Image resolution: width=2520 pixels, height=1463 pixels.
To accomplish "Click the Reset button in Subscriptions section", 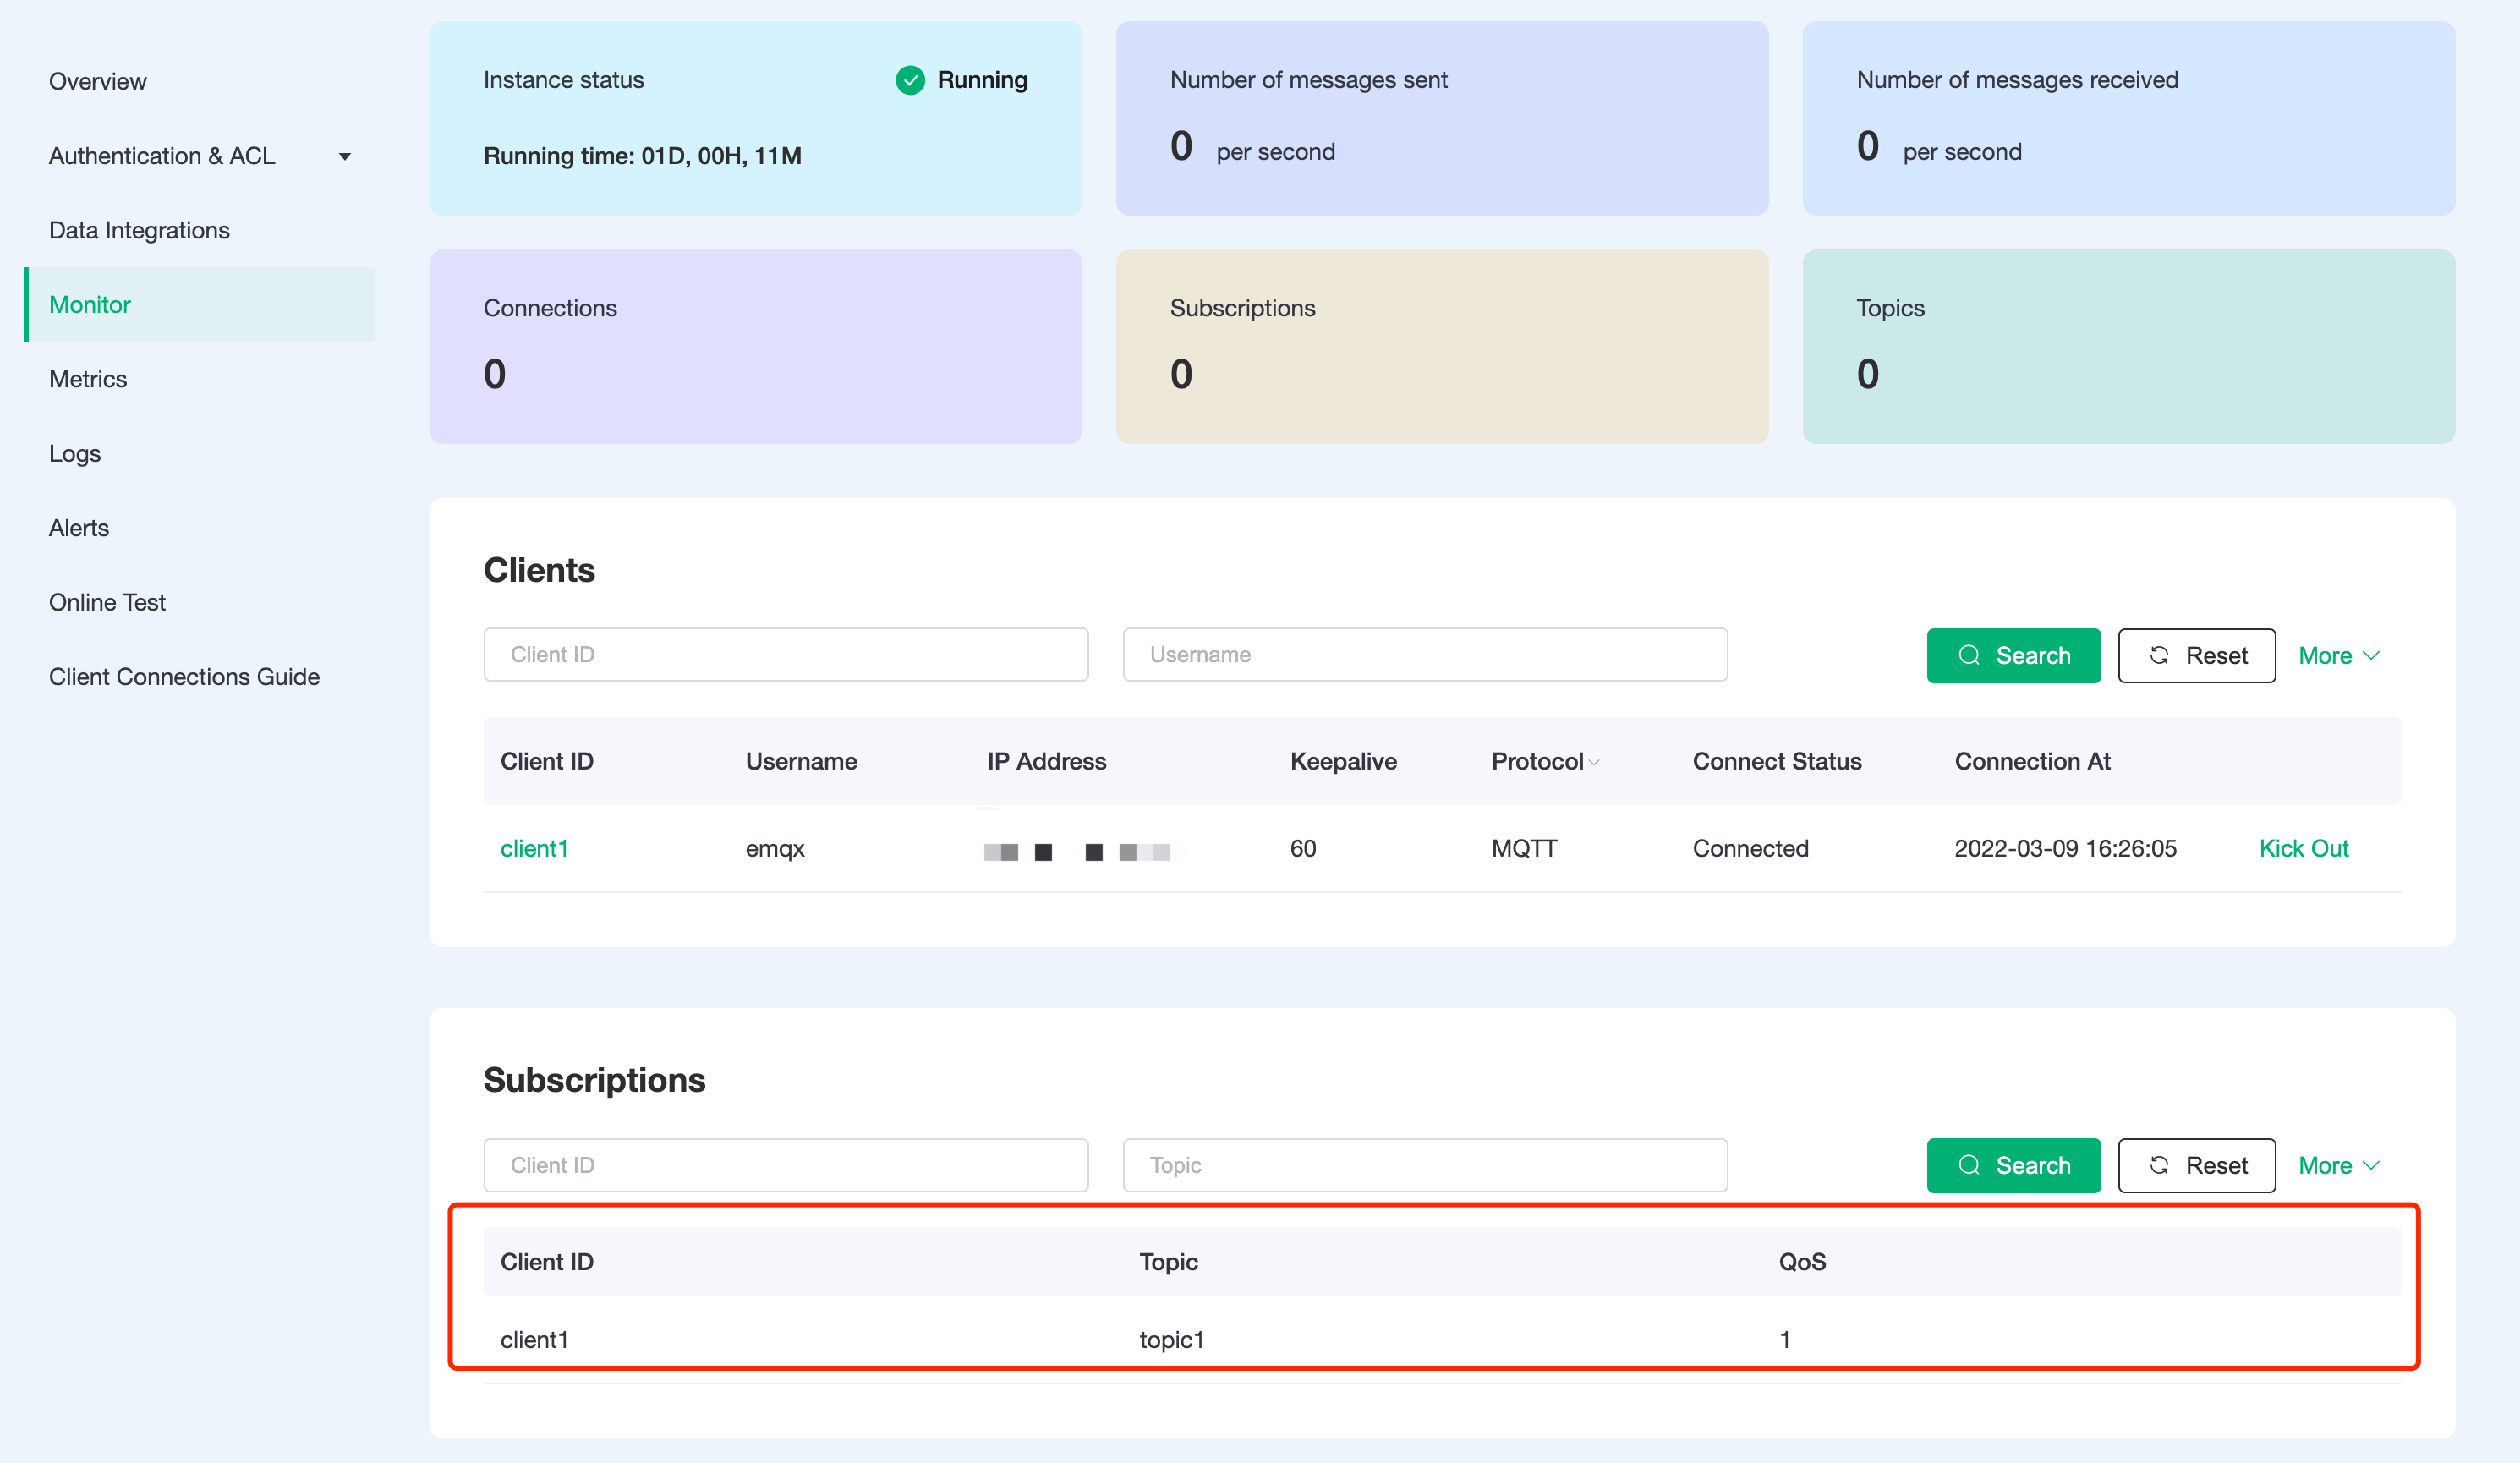I will 2196,1165.
